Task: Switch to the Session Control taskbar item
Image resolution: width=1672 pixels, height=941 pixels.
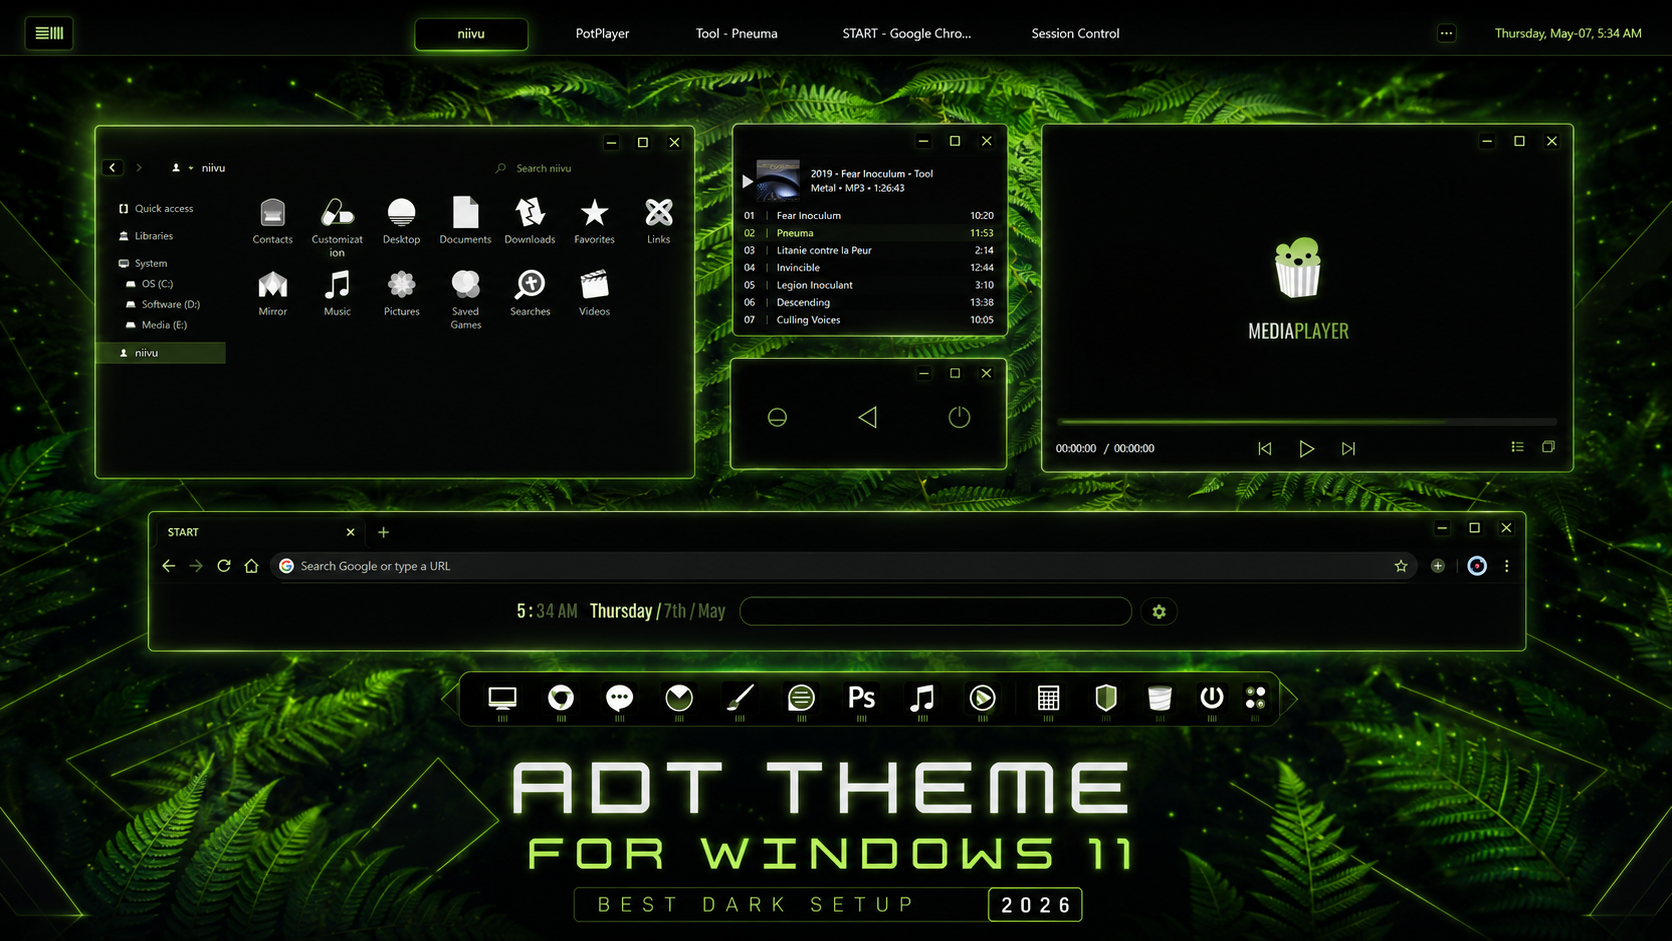Action: coord(1075,33)
